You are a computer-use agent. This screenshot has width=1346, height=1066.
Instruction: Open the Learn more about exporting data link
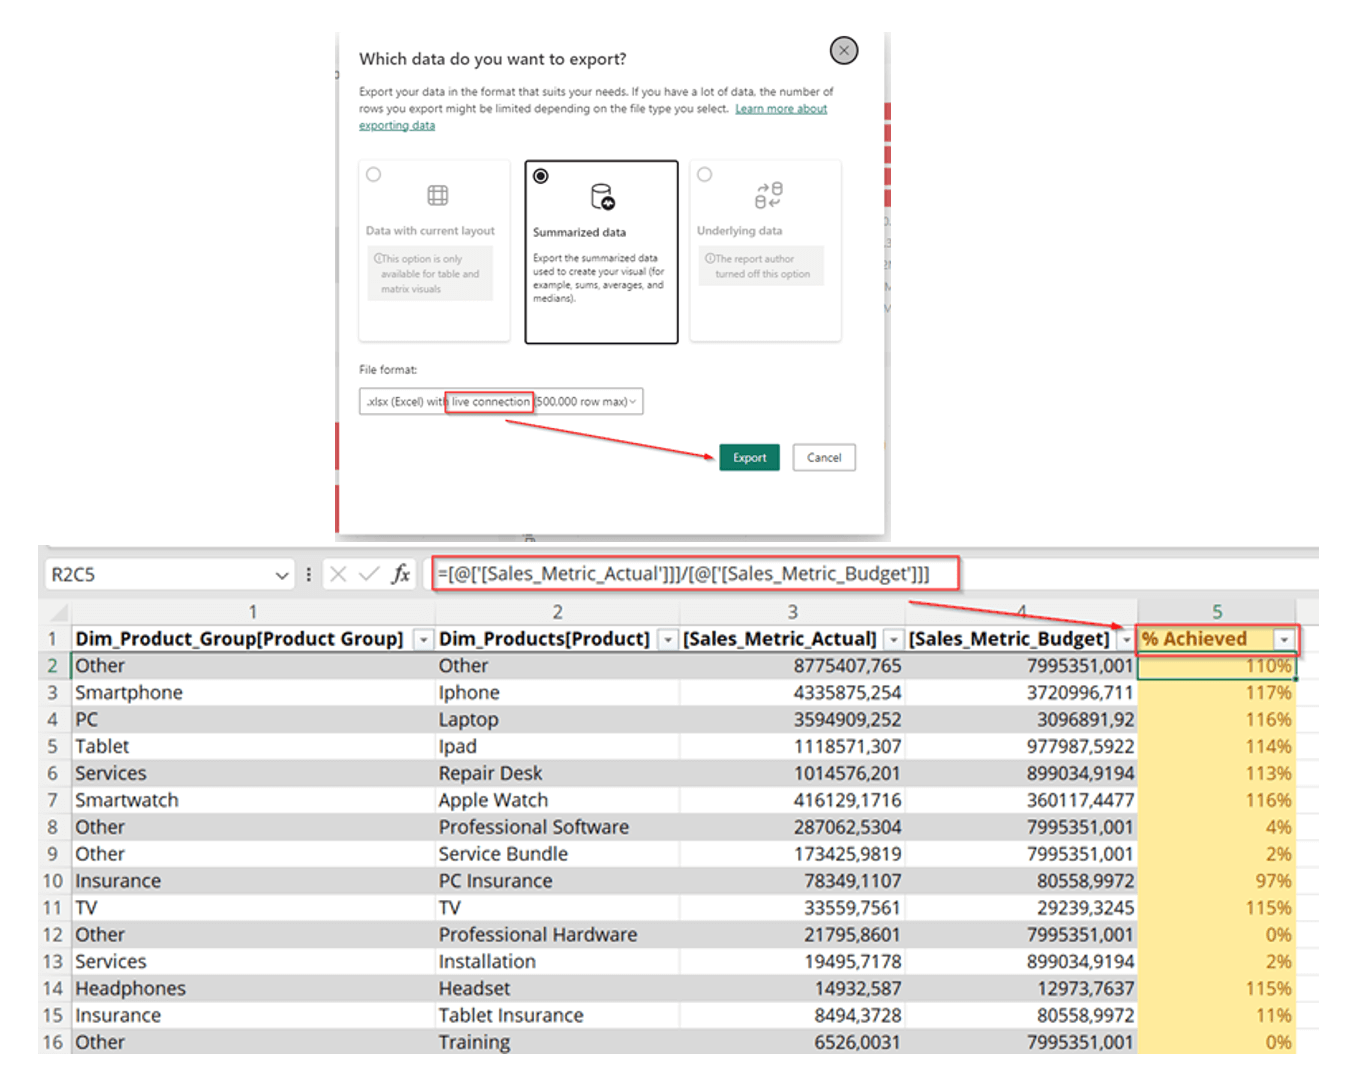[x=781, y=109]
